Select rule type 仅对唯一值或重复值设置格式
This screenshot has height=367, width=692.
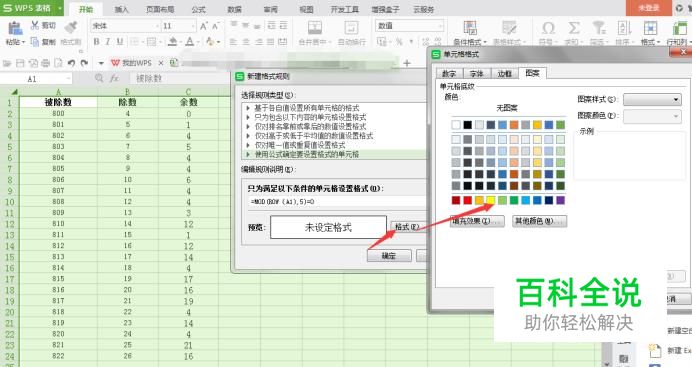(335, 145)
